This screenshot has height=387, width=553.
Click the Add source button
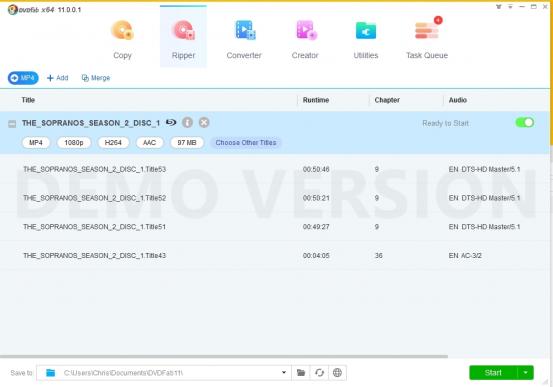57,78
